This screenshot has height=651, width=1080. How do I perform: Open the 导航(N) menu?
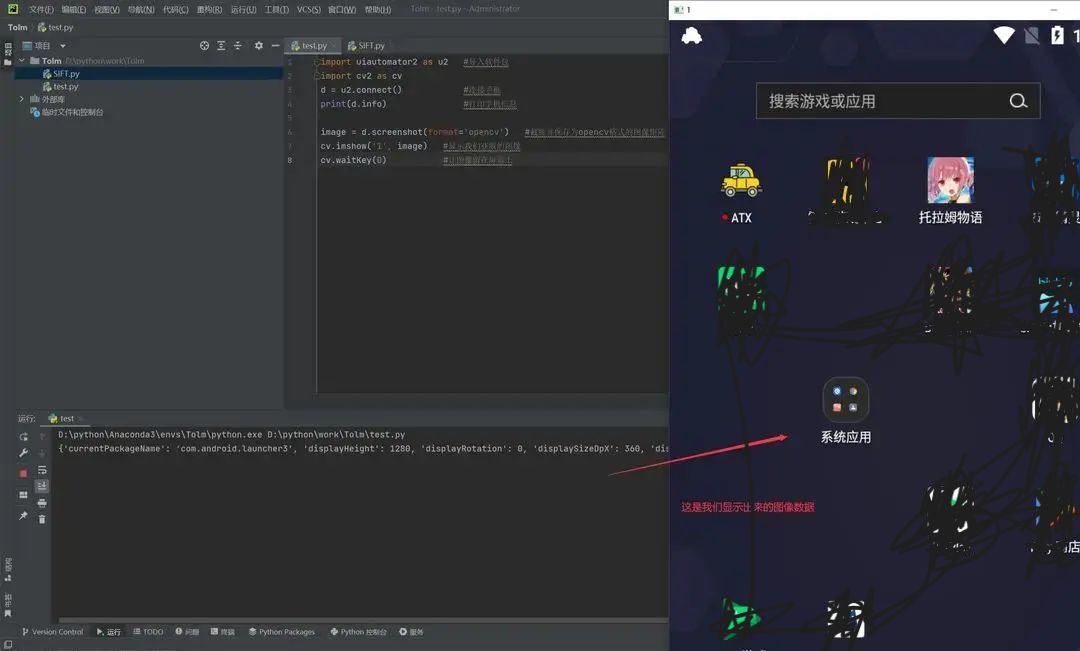click(141, 10)
